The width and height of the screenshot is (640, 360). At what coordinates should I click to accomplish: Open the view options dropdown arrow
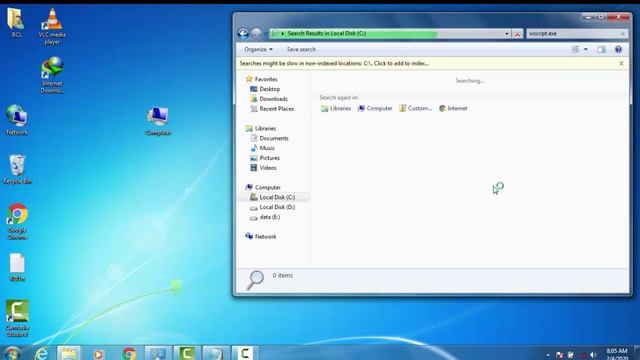586,49
